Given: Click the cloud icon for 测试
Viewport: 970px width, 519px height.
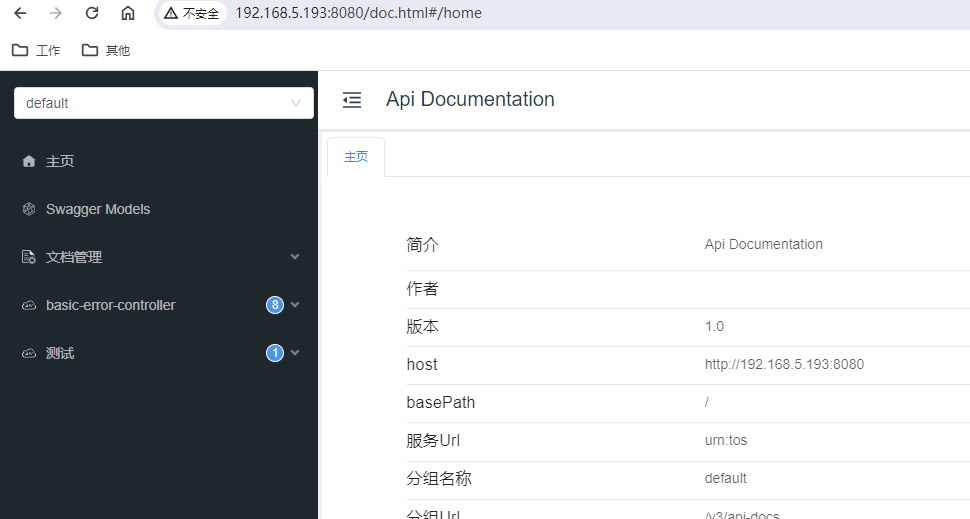Looking at the screenshot, I should point(28,353).
